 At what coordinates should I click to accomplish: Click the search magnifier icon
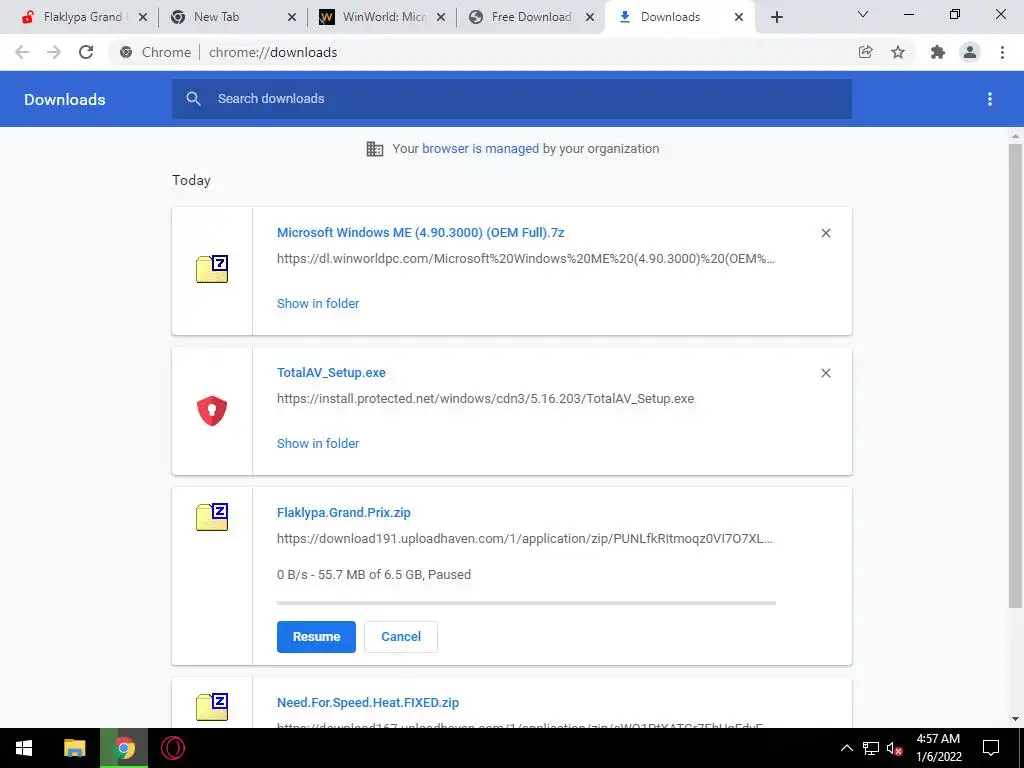click(193, 99)
